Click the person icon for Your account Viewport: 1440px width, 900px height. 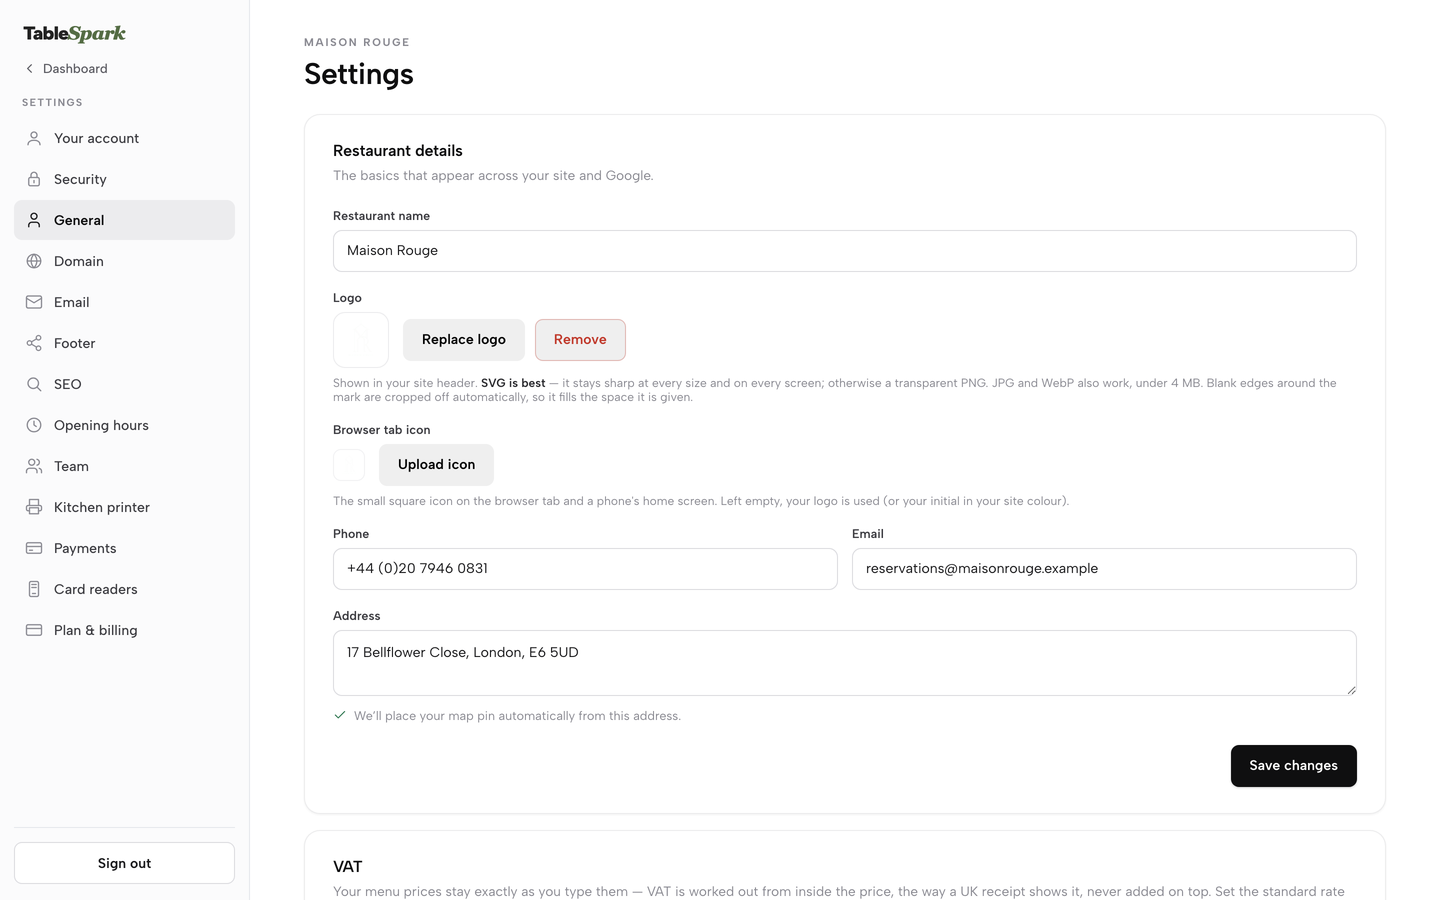pos(34,138)
